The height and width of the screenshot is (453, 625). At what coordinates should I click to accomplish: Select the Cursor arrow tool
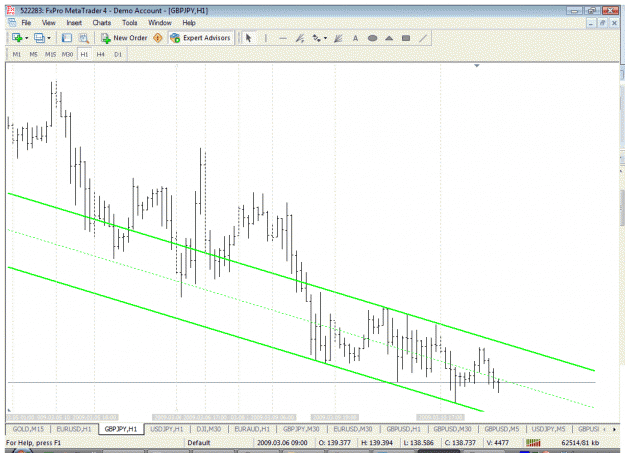coord(249,38)
